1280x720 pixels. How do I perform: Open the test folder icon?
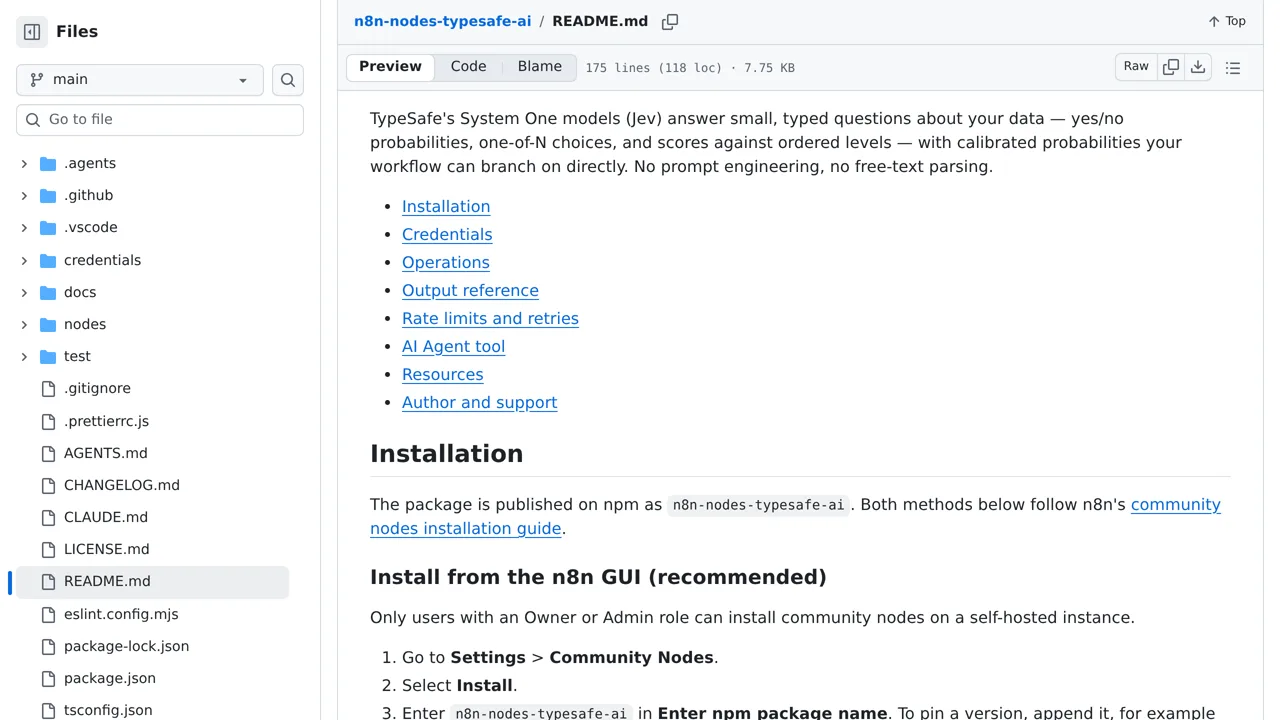(x=48, y=356)
